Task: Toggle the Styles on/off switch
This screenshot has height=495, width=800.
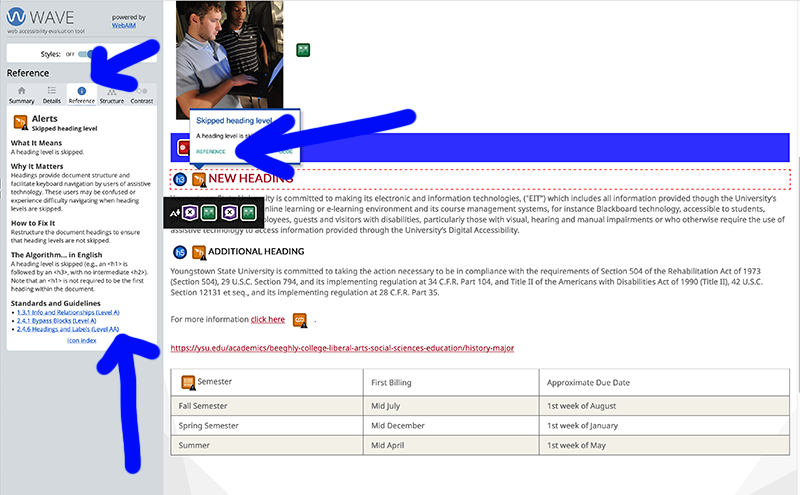Action: click(x=88, y=54)
